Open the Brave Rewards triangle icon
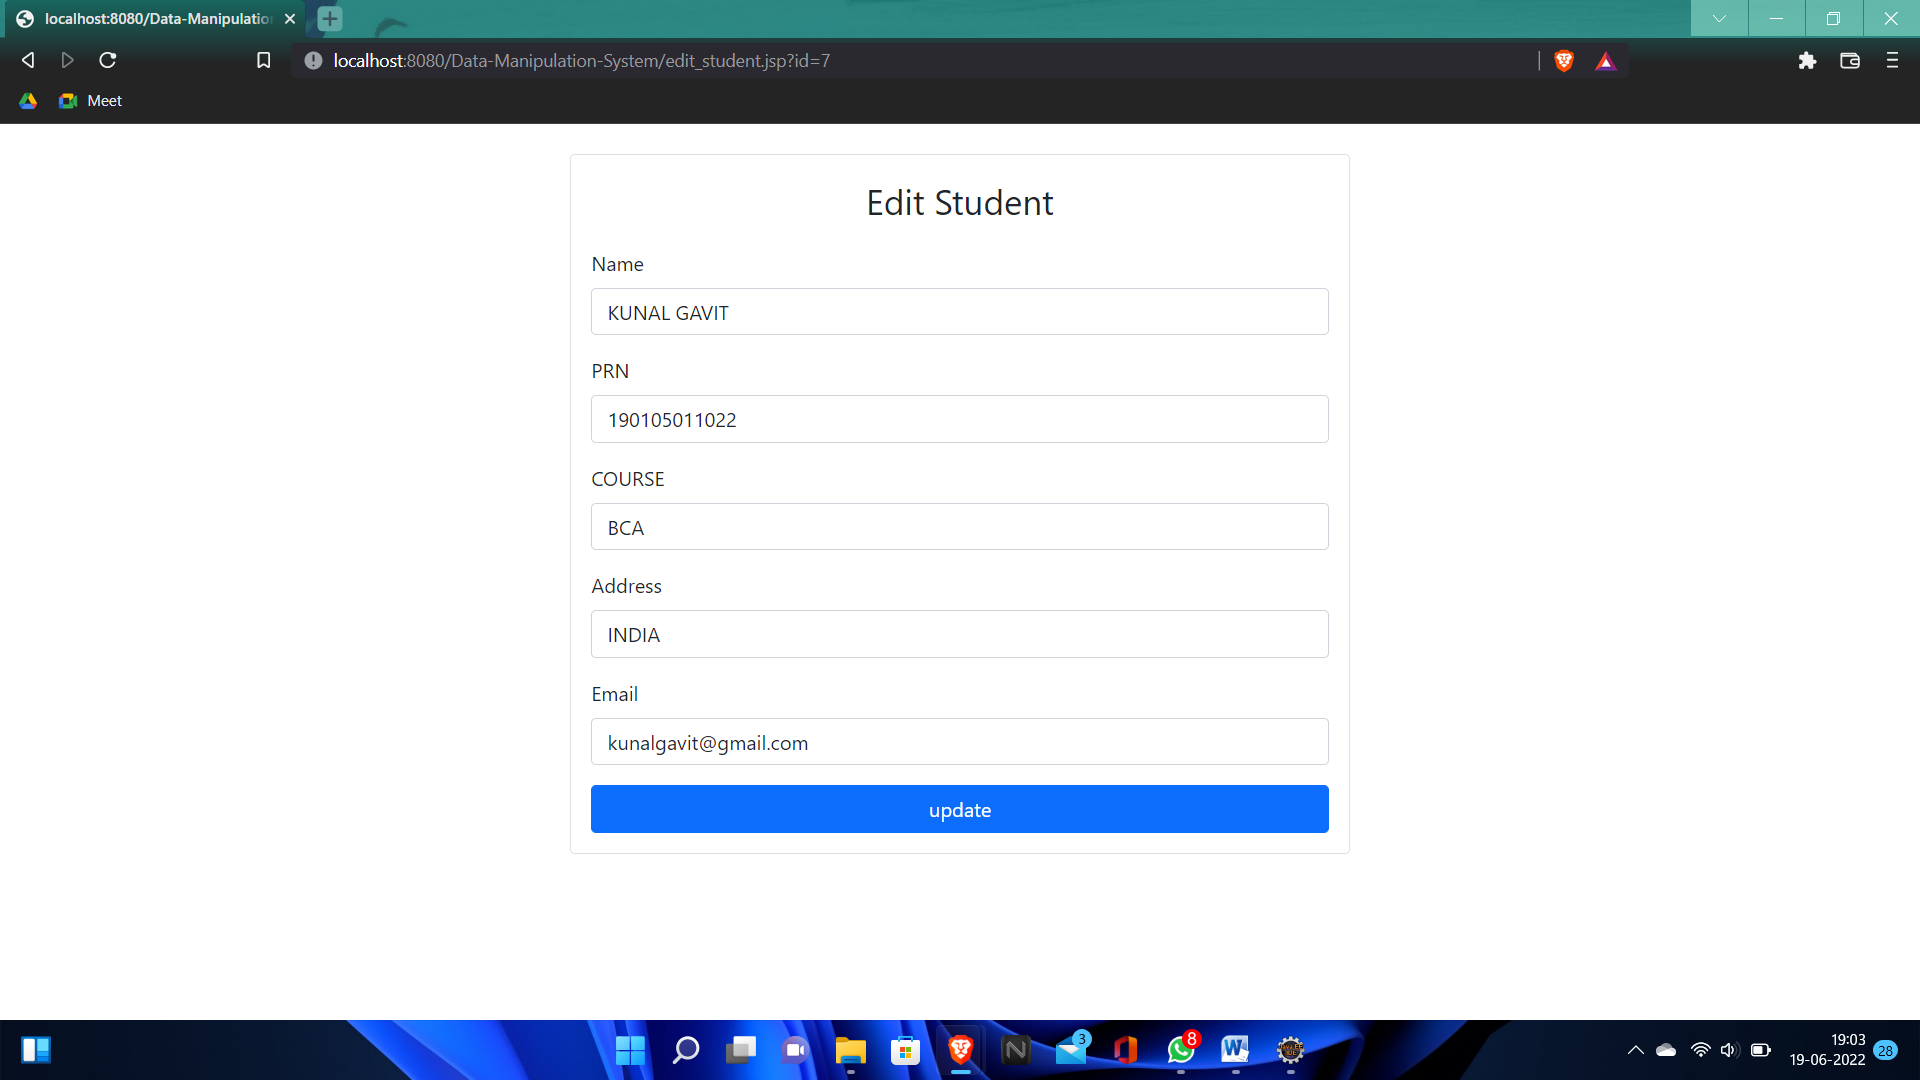Viewport: 1920px width, 1080px height. click(x=1605, y=61)
